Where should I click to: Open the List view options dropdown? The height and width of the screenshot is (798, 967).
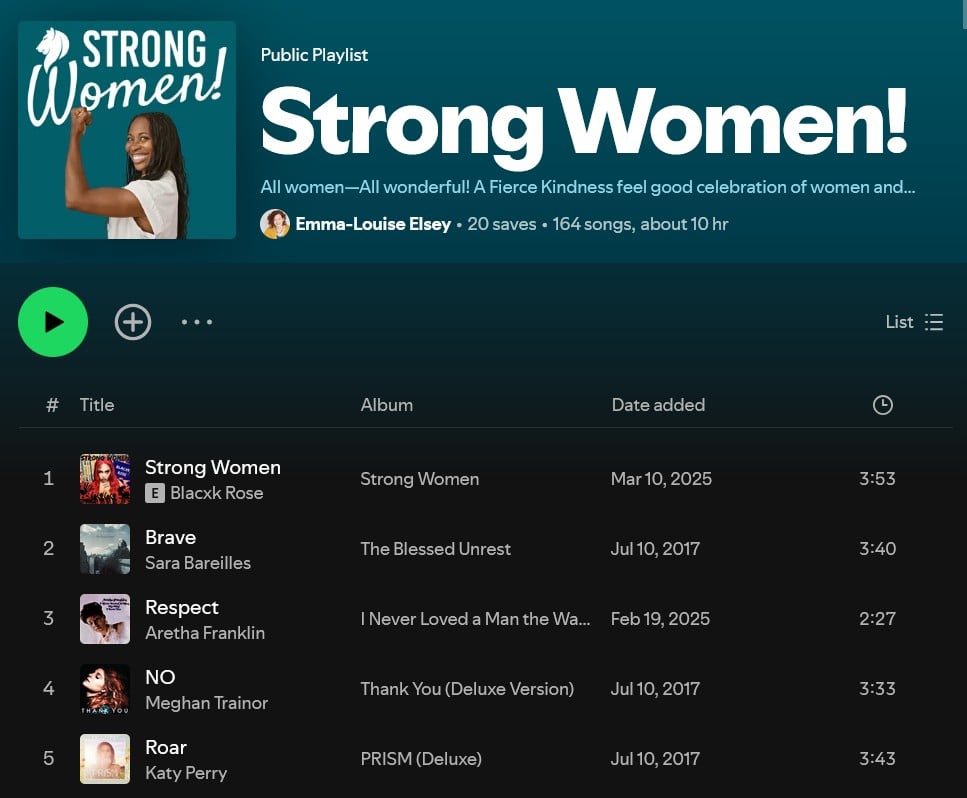(x=914, y=322)
